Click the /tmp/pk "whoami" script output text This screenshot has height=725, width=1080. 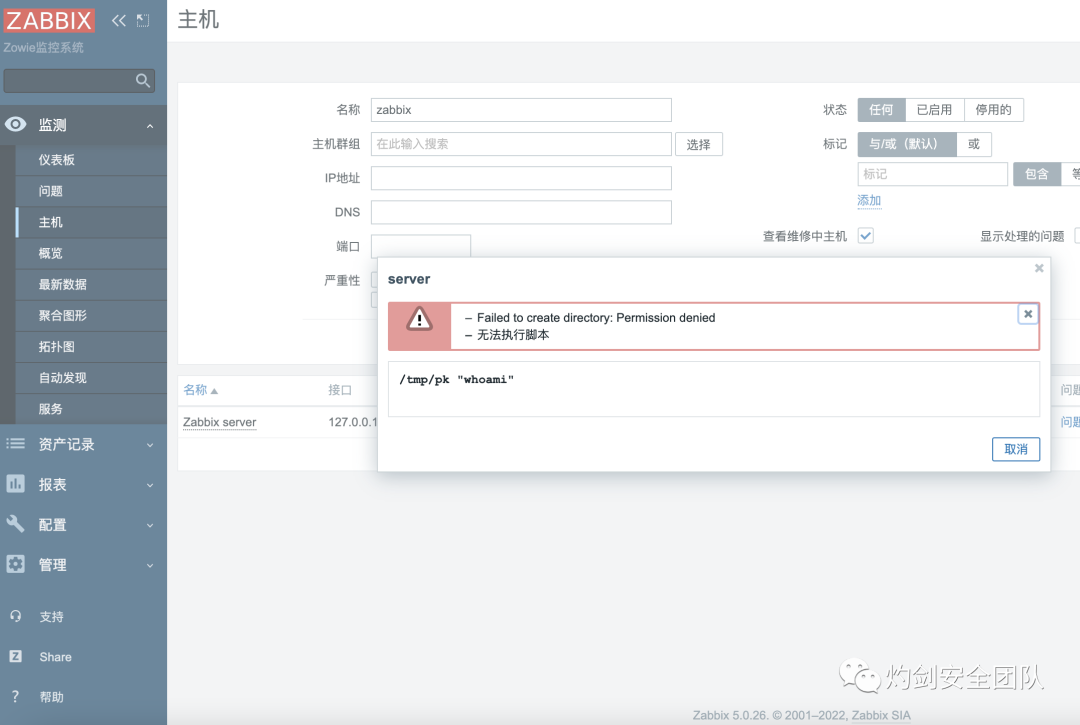456,379
